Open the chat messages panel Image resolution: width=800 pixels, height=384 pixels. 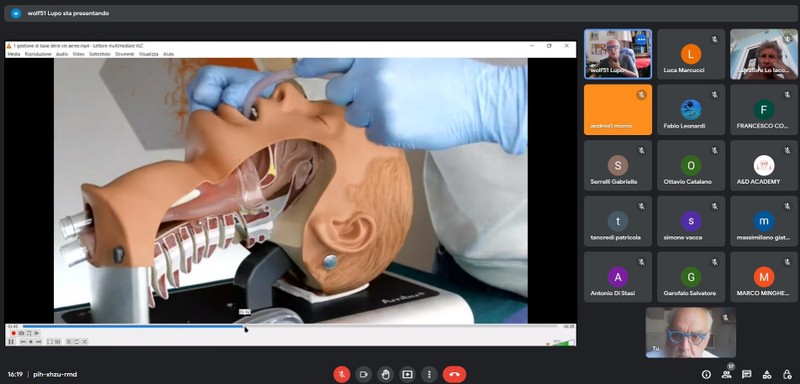tap(746, 374)
